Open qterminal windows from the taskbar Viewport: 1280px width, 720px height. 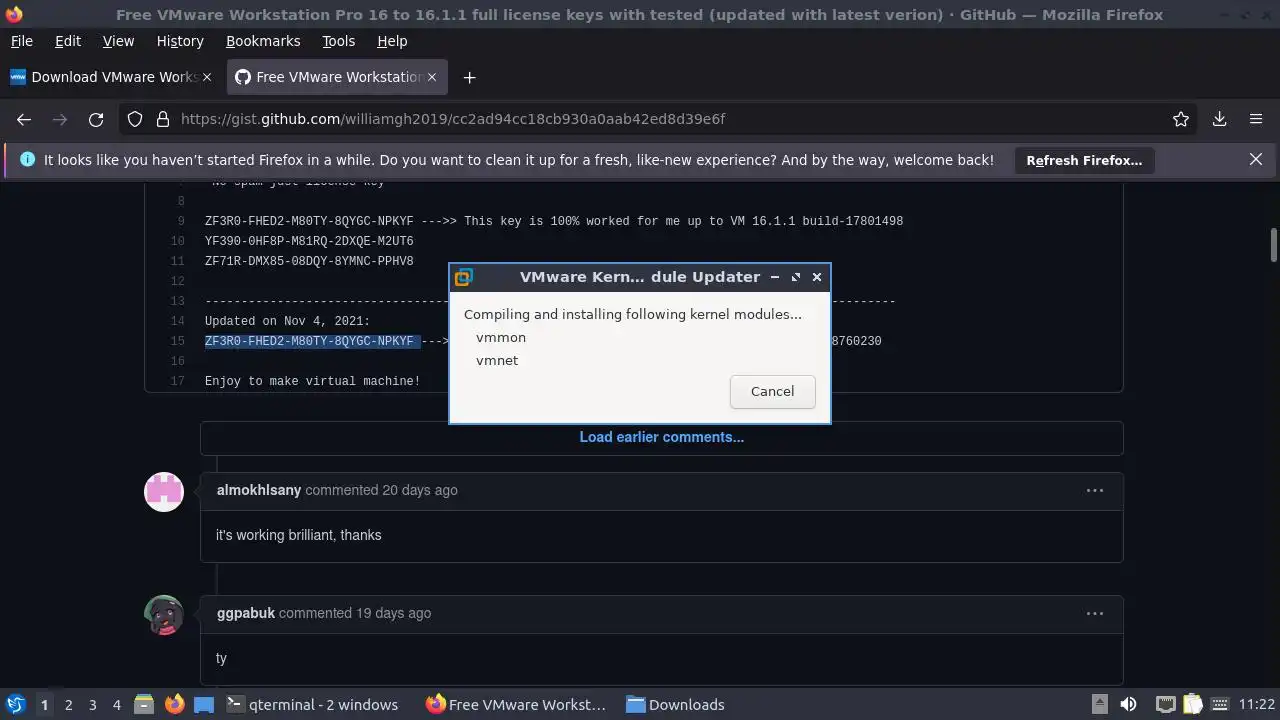pos(312,704)
